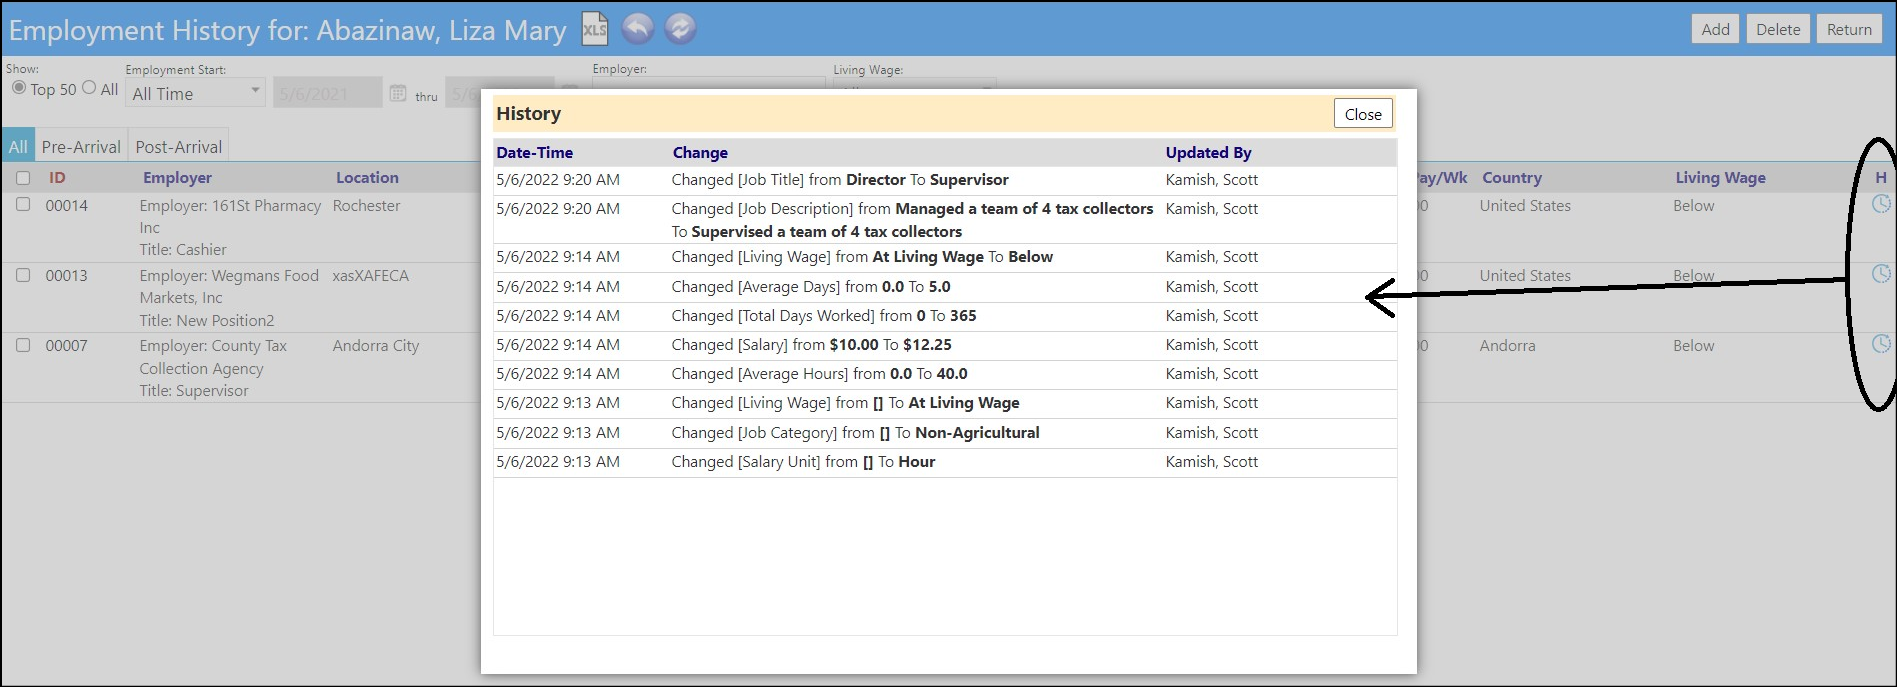Switch to the All tab
This screenshot has width=1897, height=687.
click(18, 146)
